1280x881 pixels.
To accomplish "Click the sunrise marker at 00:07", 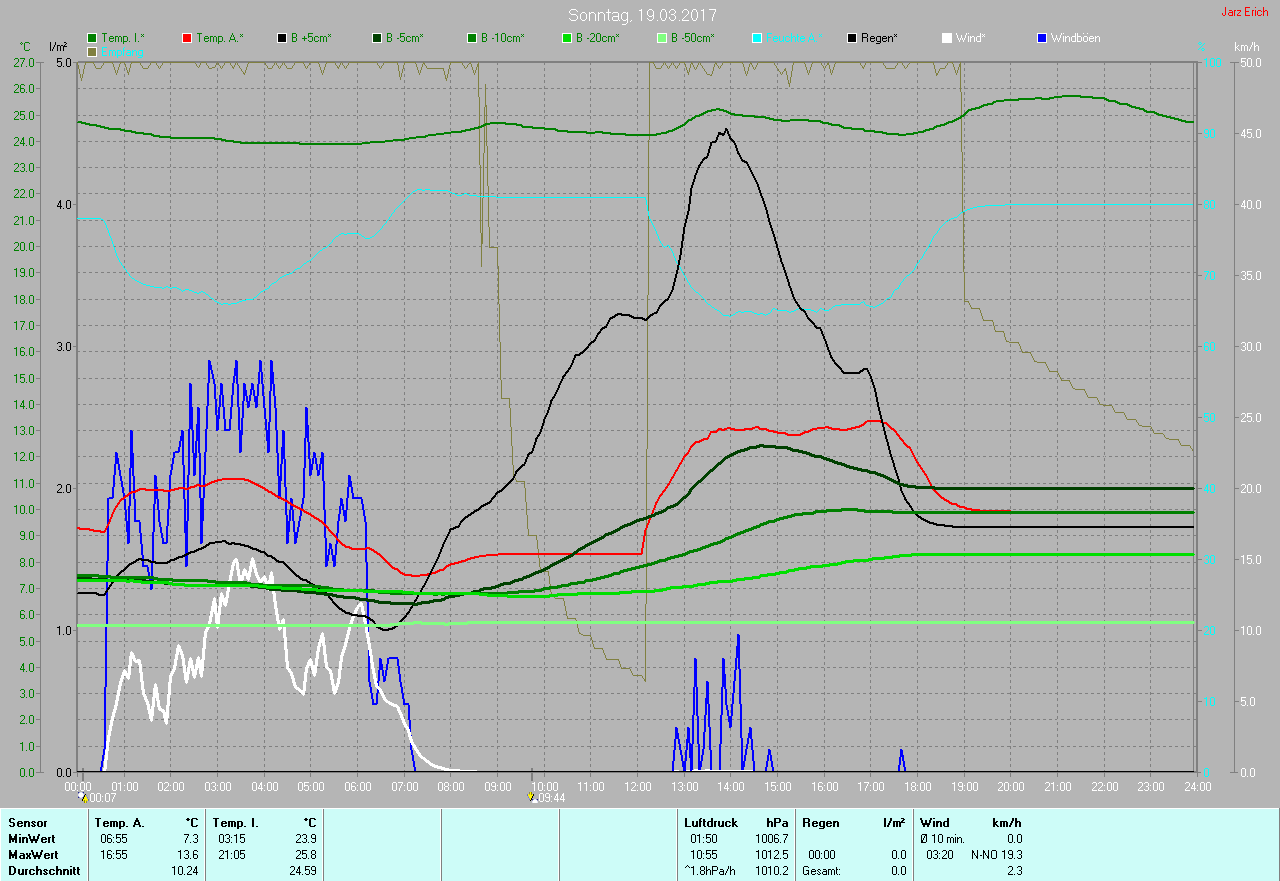I will (84, 797).
